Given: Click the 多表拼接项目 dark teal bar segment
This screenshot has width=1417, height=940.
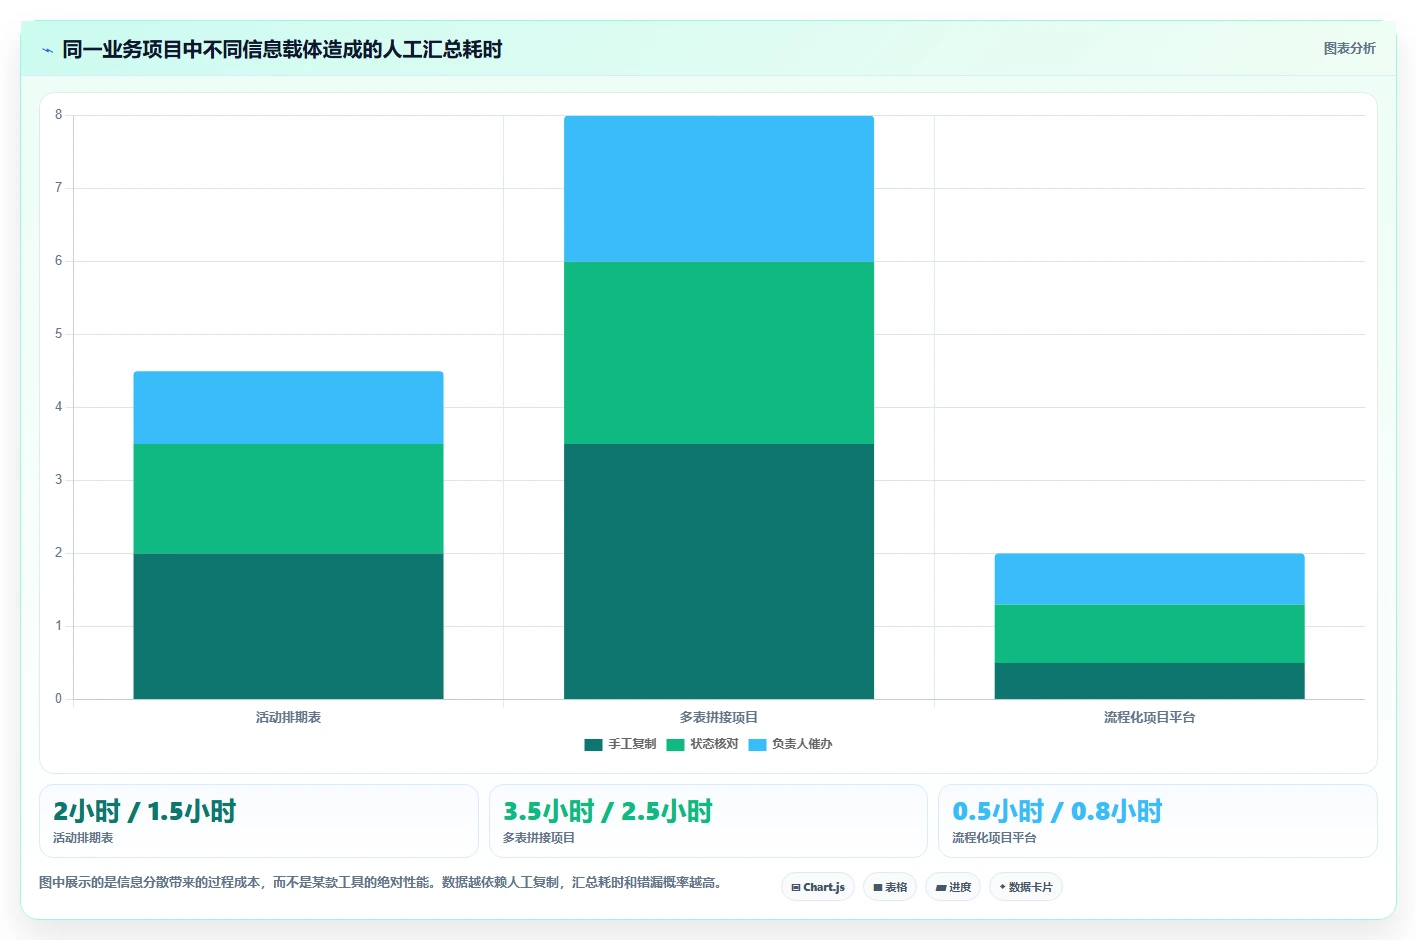Looking at the screenshot, I should [x=719, y=571].
